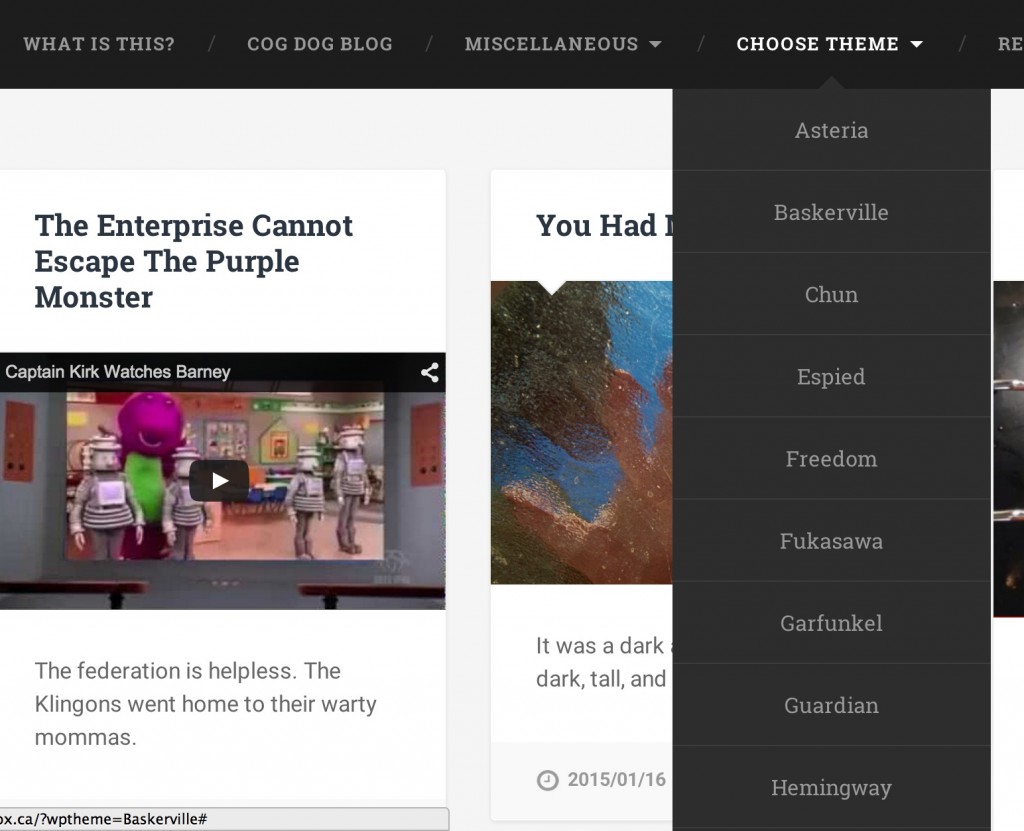Open the What Is This? page
The height and width of the screenshot is (831, 1024).
(x=99, y=44)
